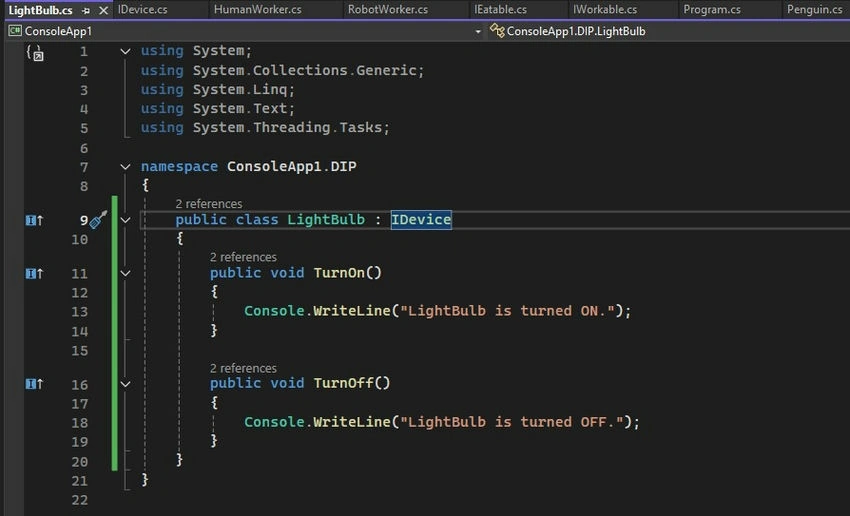Click the class icon beside ConsoleApp1.DIP.LightBulb

(497, 31)
